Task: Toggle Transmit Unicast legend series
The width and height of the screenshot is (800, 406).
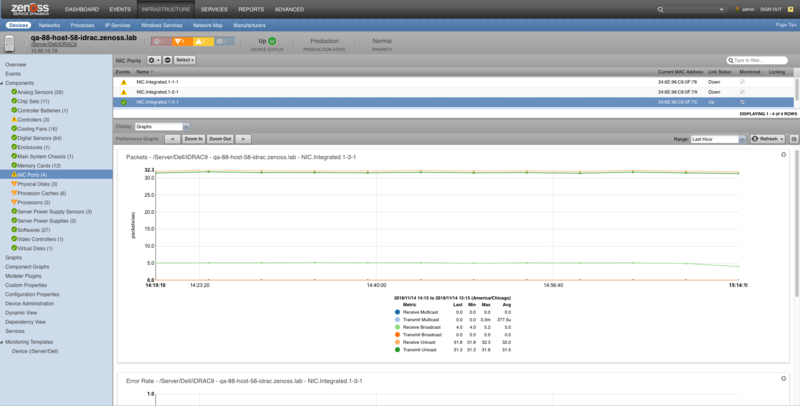Action: [397, 350]
